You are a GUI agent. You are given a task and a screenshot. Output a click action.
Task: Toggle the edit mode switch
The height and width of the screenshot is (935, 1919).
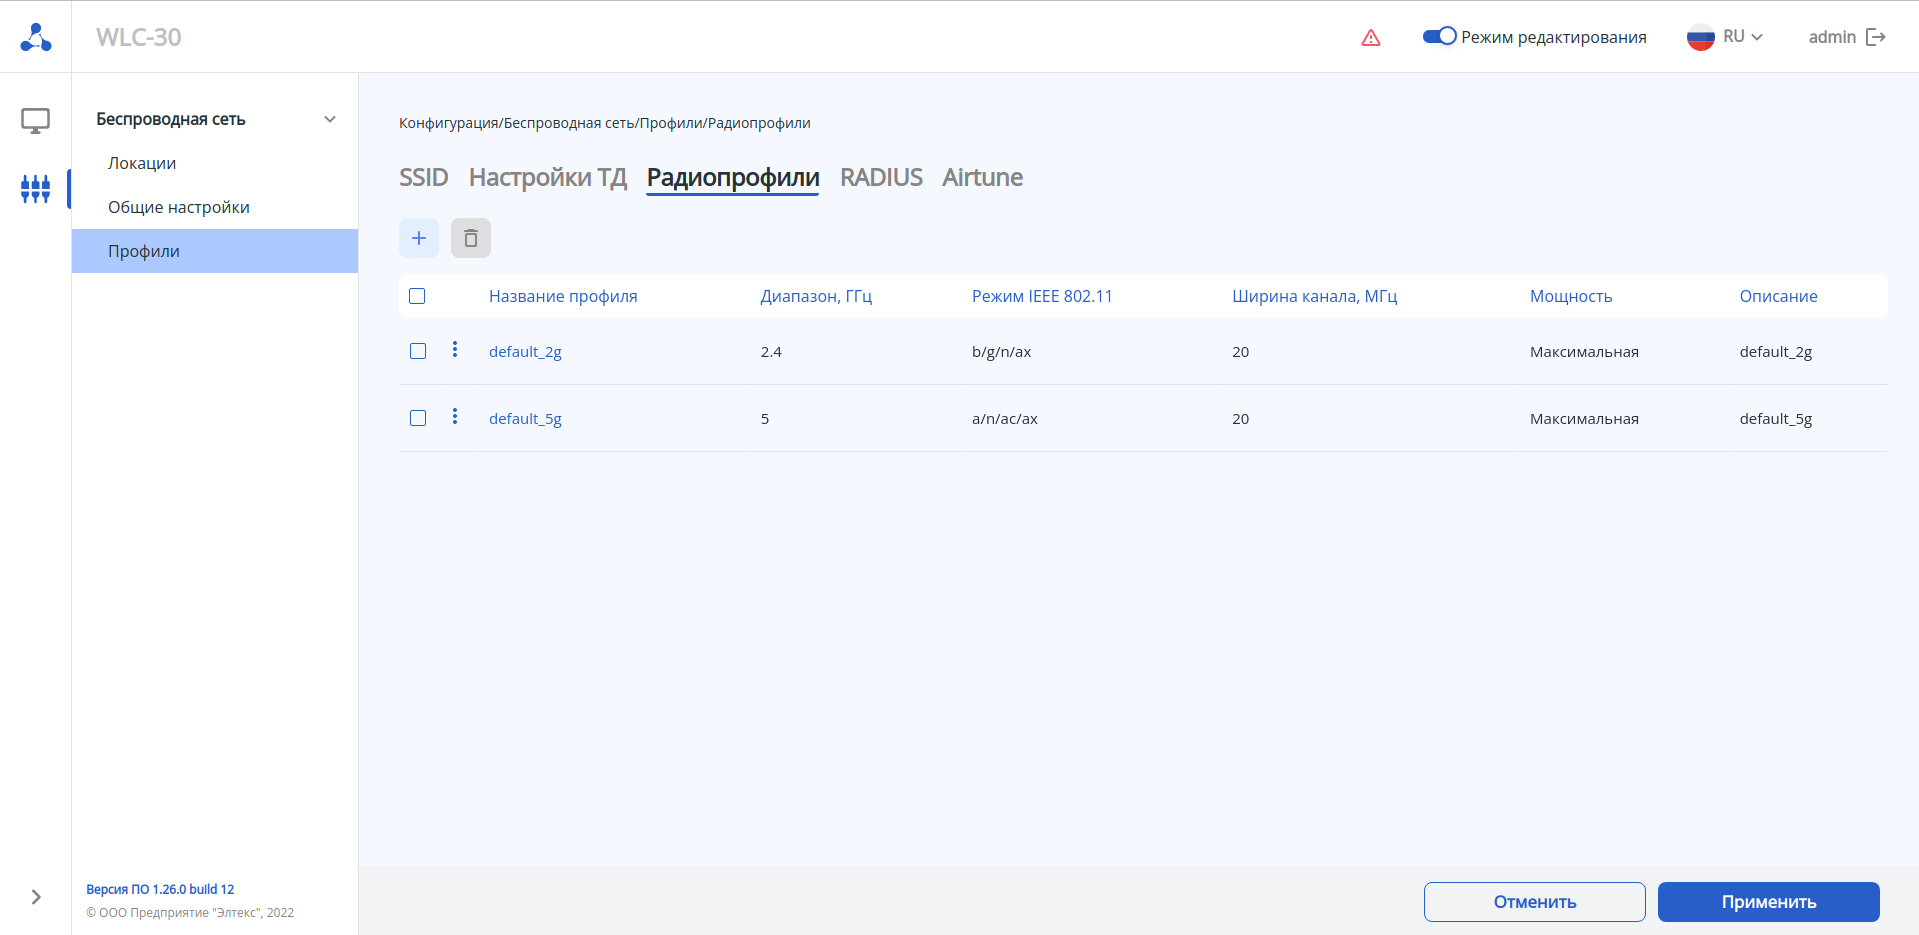point(1439,36)
